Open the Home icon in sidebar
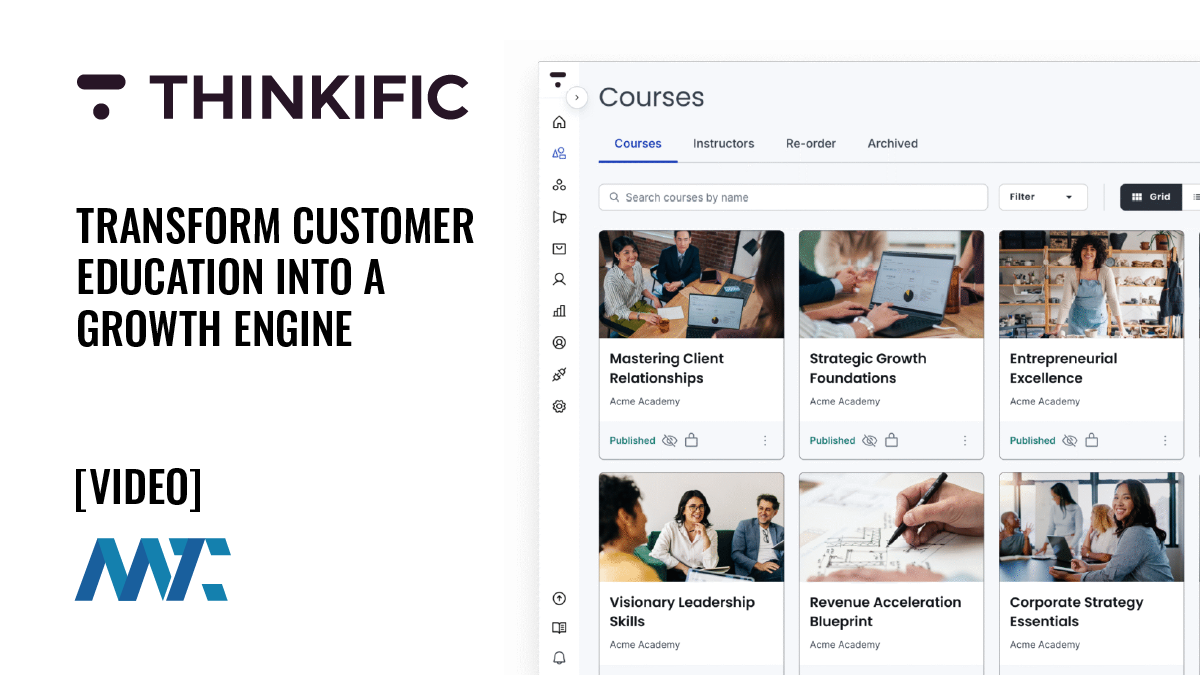 click(559, 122)
